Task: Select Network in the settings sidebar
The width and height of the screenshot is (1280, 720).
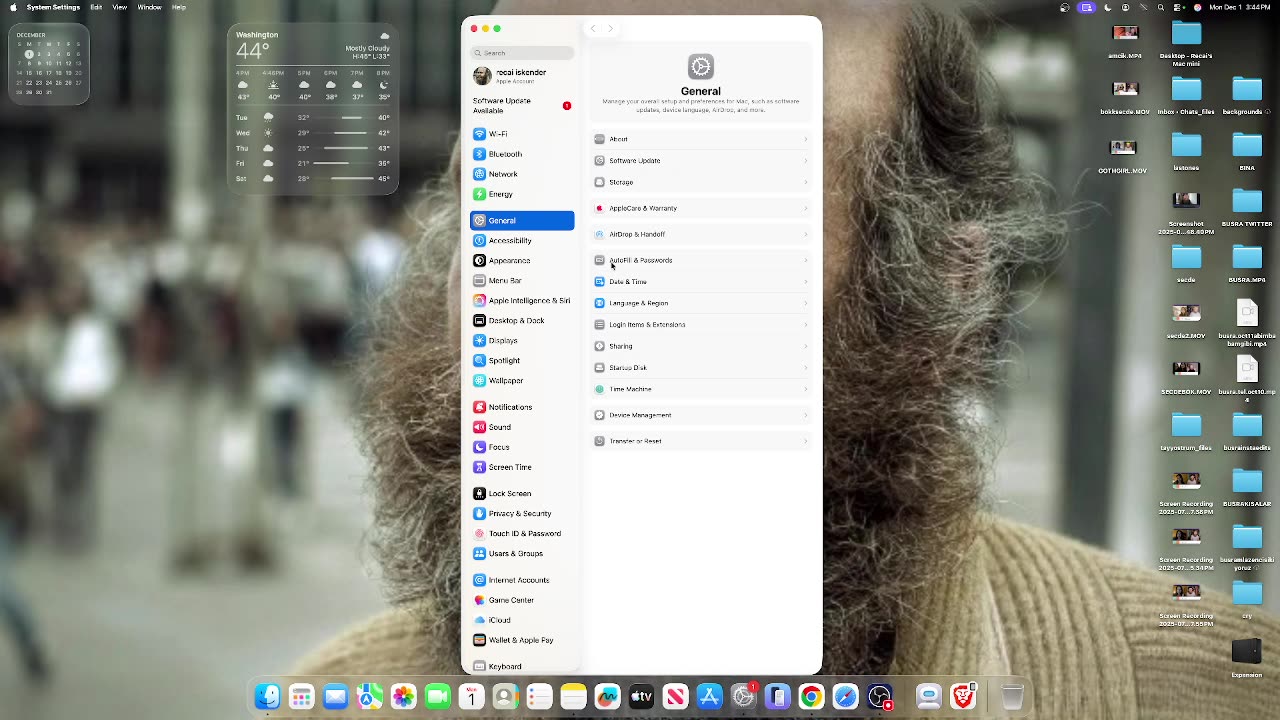Action: 522,174
